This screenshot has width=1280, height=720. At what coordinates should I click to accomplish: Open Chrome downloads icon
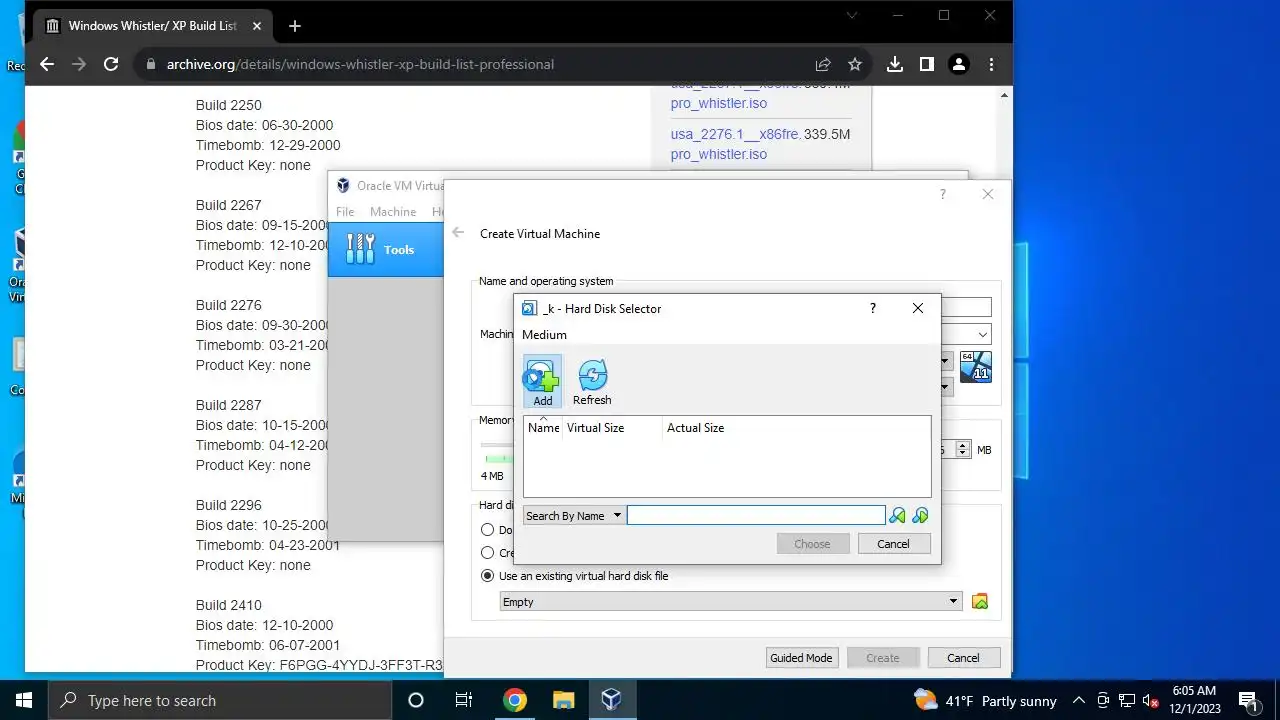click(895, 64)
